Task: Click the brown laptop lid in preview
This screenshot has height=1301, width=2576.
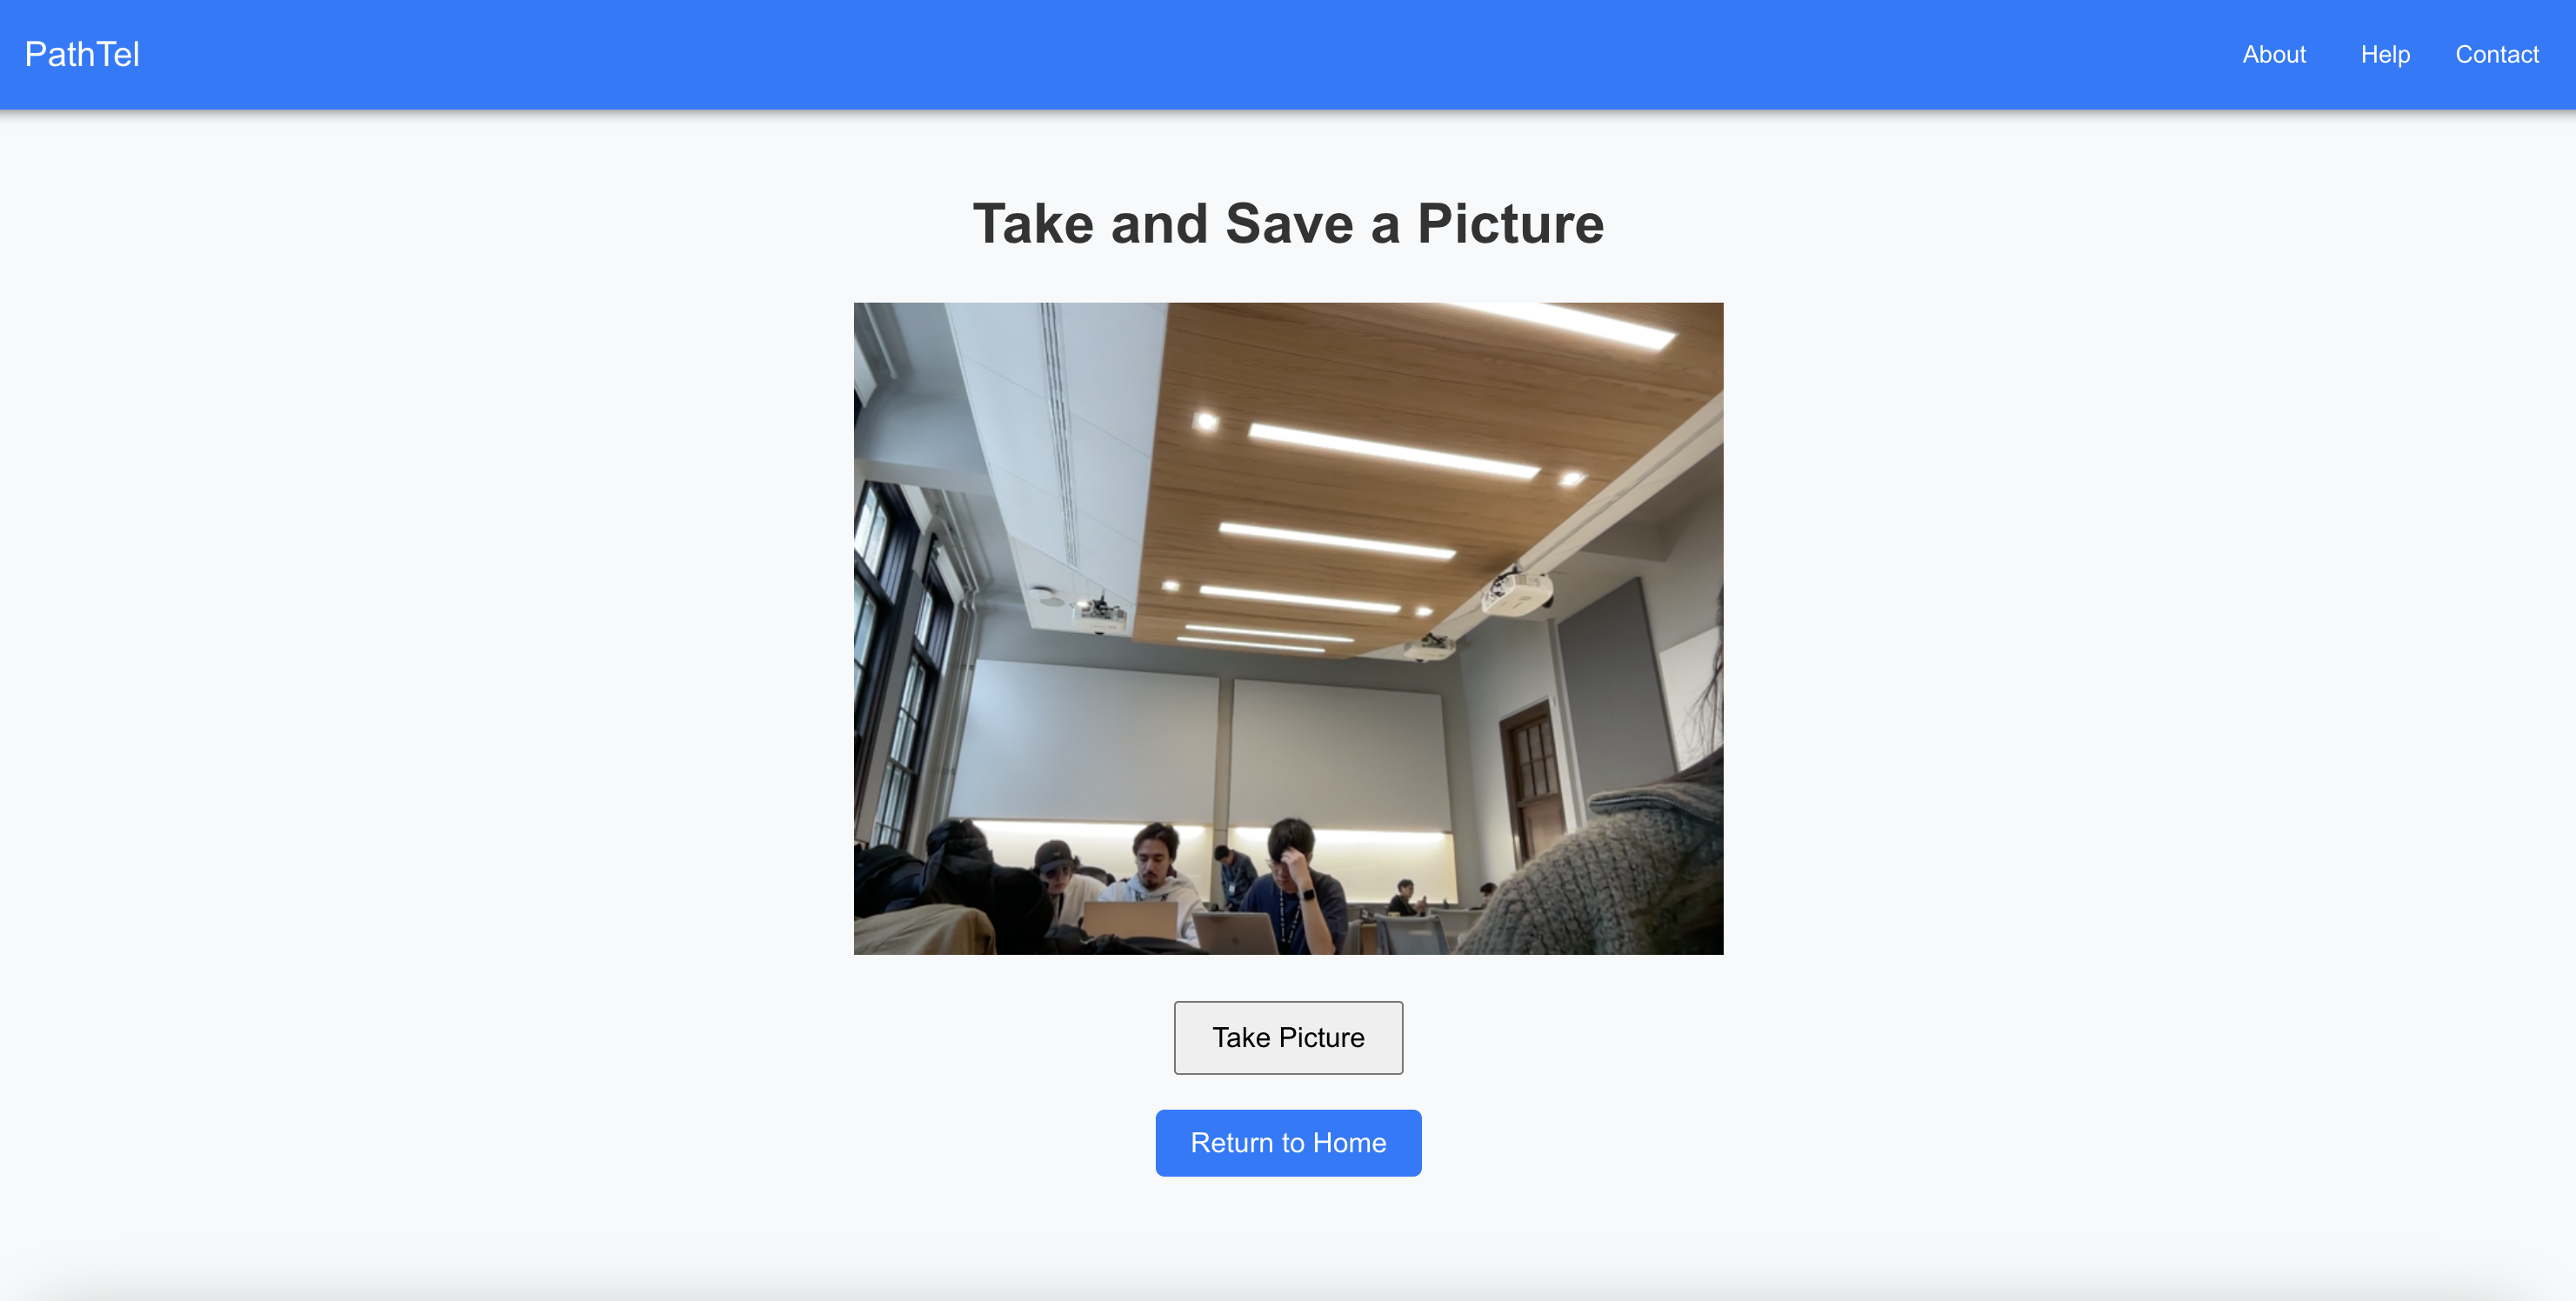Action: coord(1130,920)
